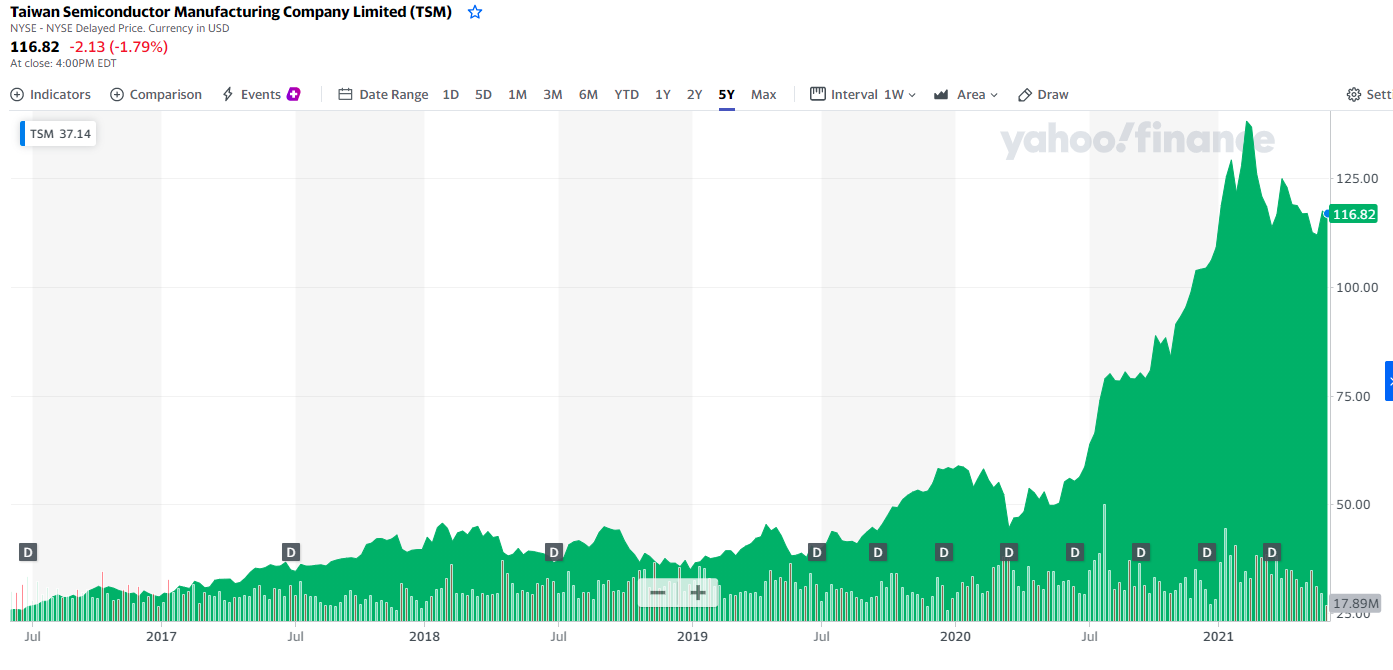1393x670 pixels.
Task: Open the Date Range picker
Action: (383, 94)
